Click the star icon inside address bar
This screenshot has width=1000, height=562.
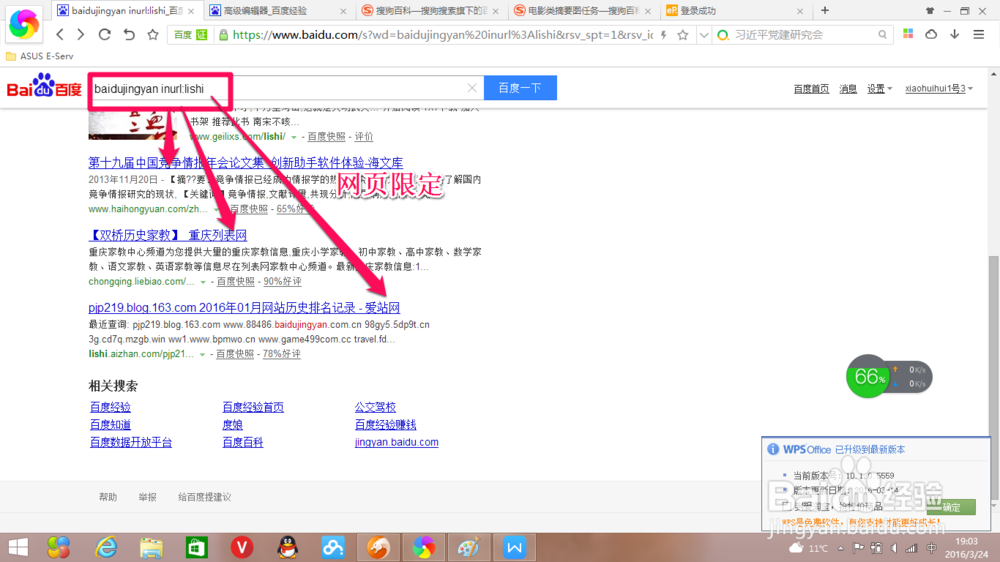[682, 35]
